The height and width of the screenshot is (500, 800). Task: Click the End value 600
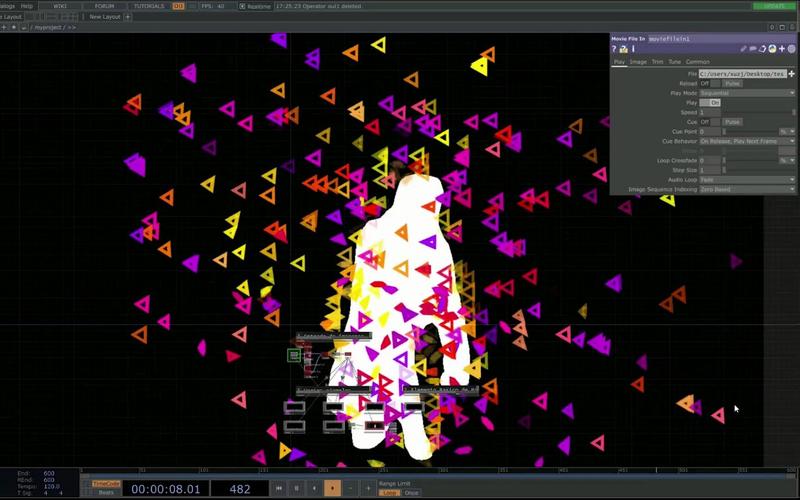[x=49, y=473]
